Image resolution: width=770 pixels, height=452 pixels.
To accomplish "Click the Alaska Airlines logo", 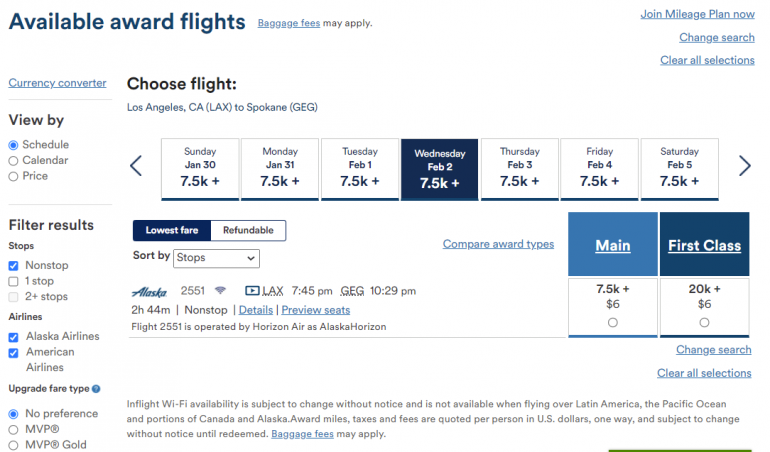I will (149, 291).
